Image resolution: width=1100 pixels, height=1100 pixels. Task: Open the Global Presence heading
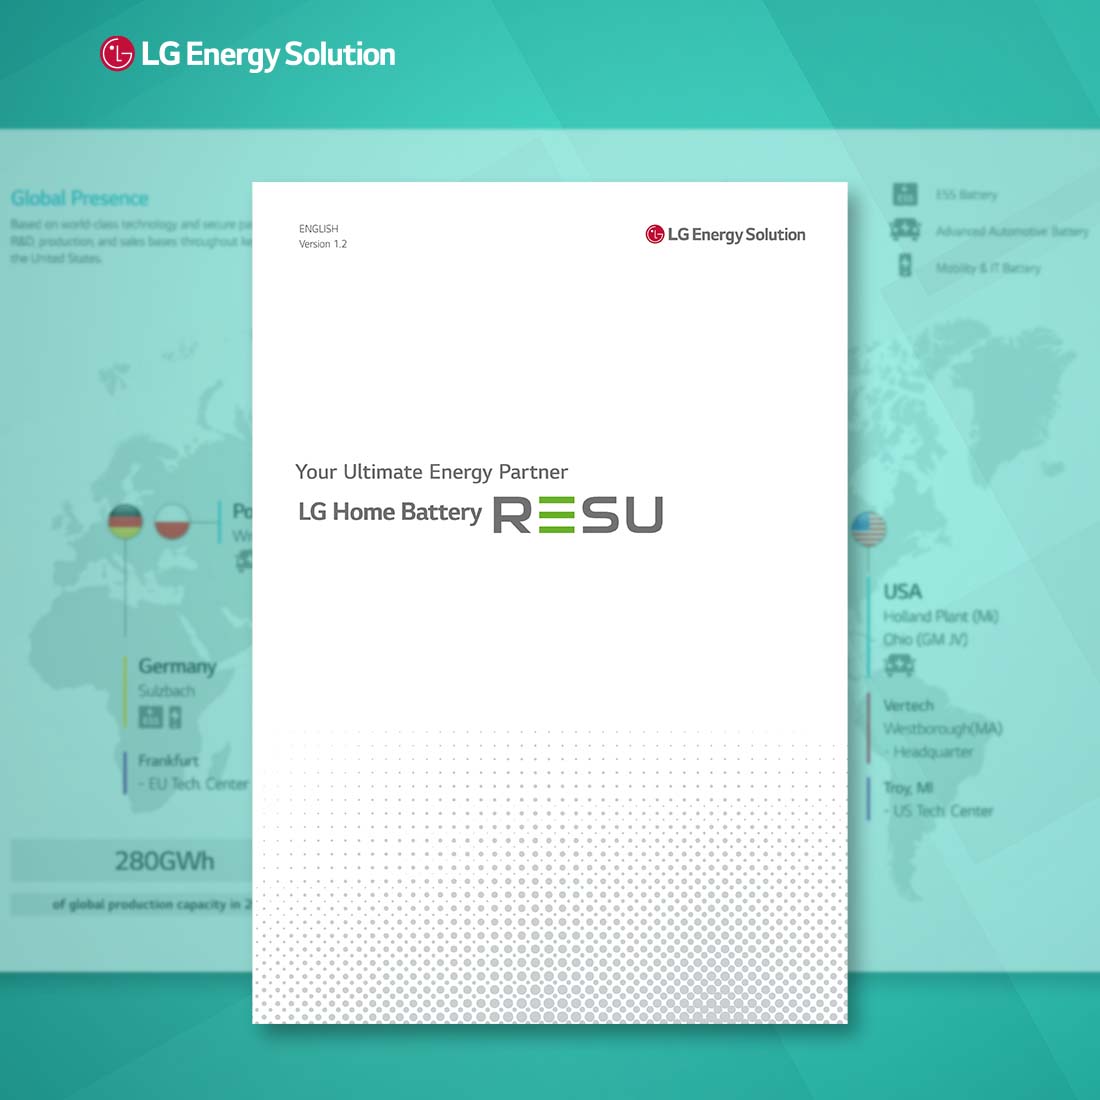80,198
